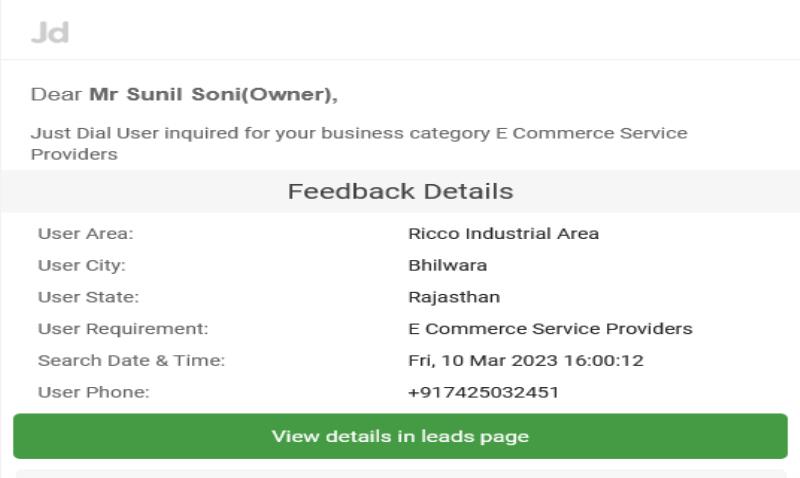The image size is (800, 478).
Task: Click the Just Dial User inquired sentence
Action: click(359, 143)
